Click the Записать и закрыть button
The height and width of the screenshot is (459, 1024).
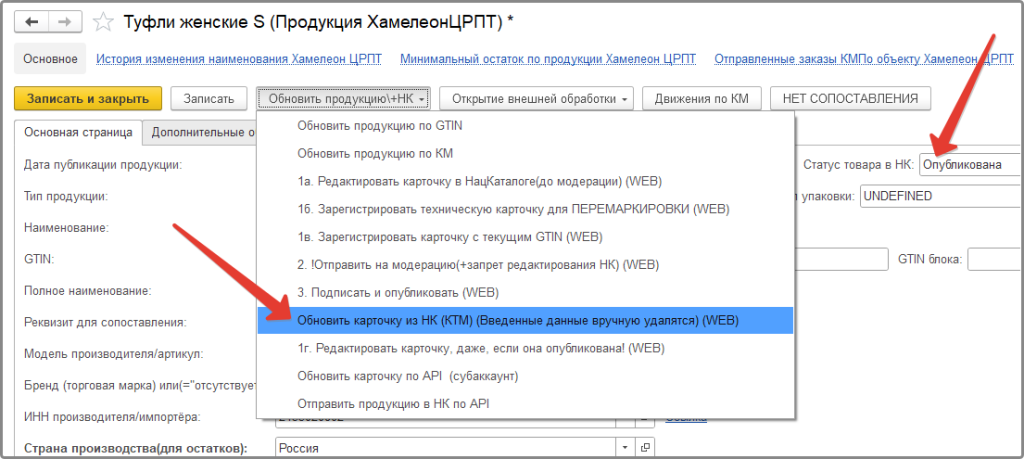click(88, 99)
